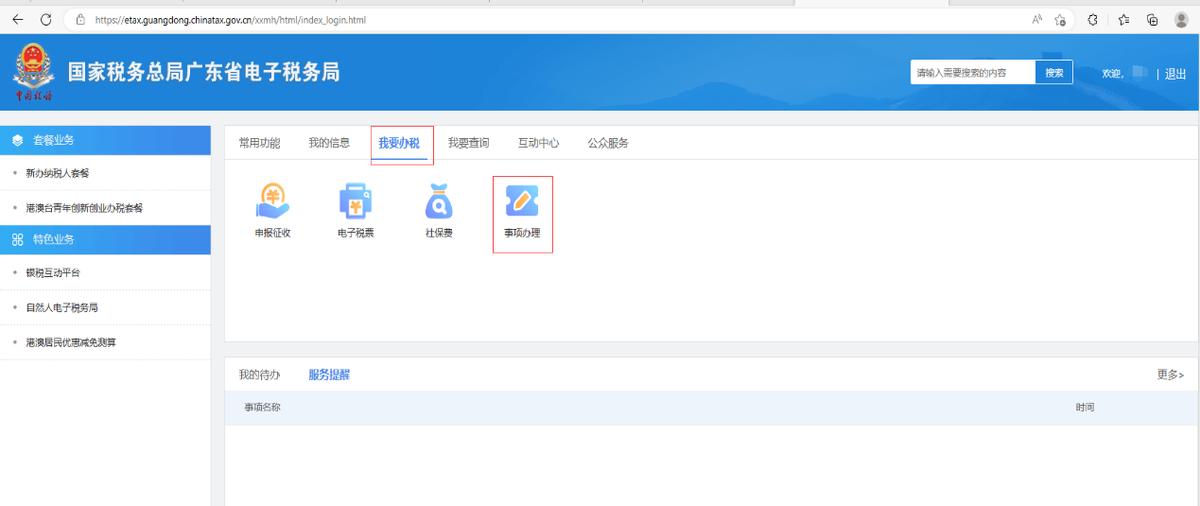Click the browser refresh icon
The width and height of the screenshot is (1200, 506).
[46, 19]
